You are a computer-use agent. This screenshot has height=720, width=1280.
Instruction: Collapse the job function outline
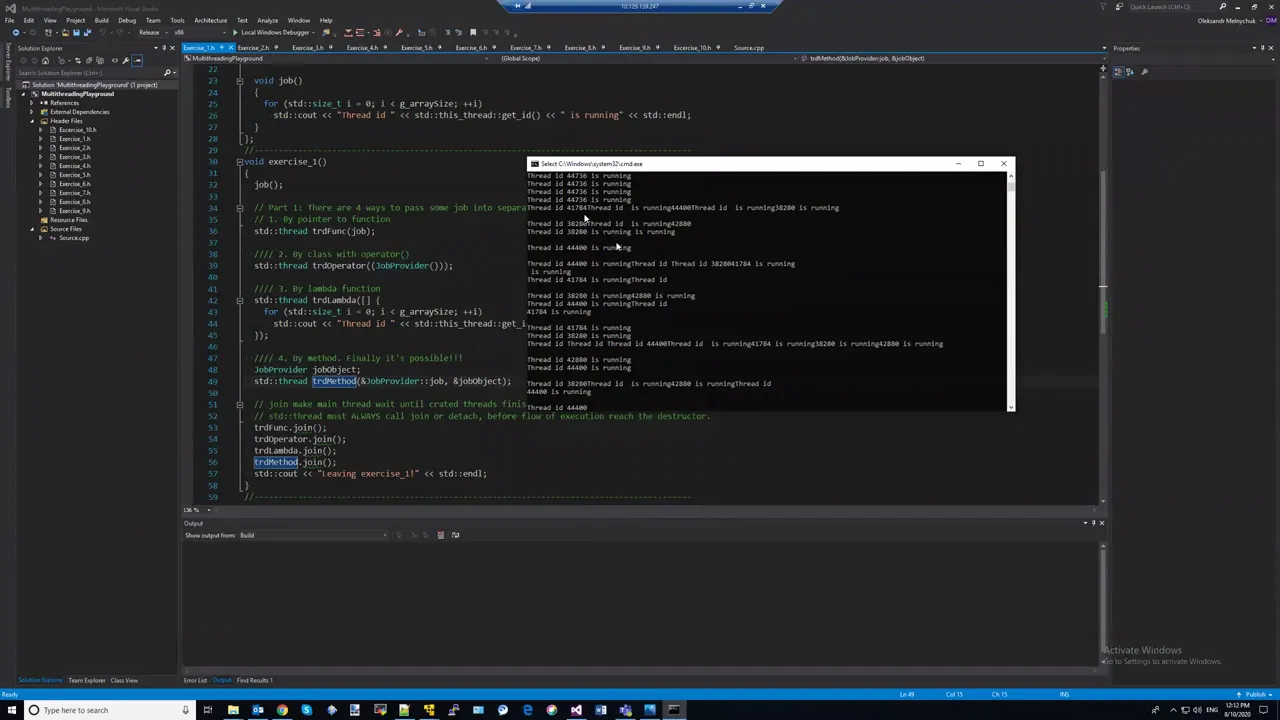click(239, 81)
